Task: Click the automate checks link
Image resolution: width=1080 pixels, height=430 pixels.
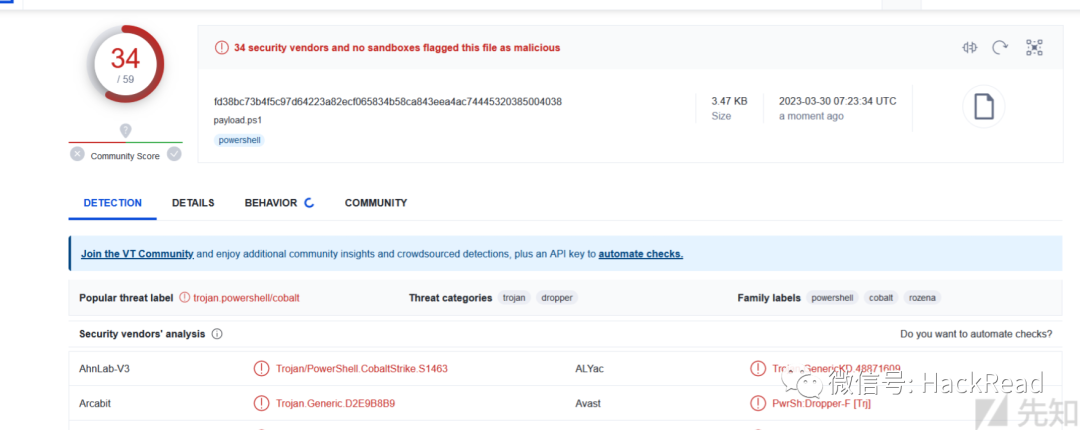Action: 641,254
